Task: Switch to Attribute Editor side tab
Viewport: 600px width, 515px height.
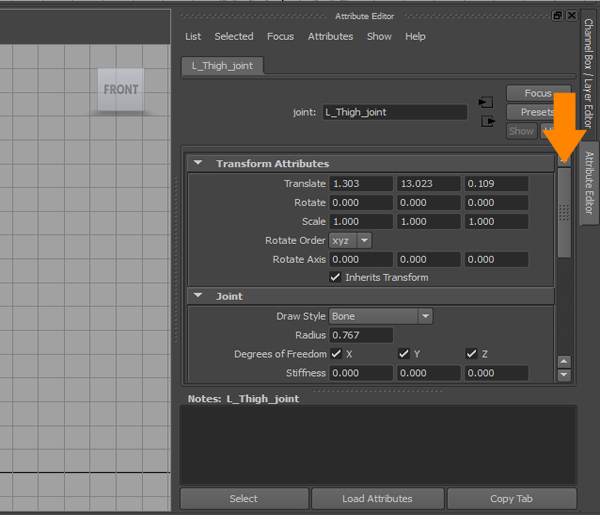Action: pos(589,183)
